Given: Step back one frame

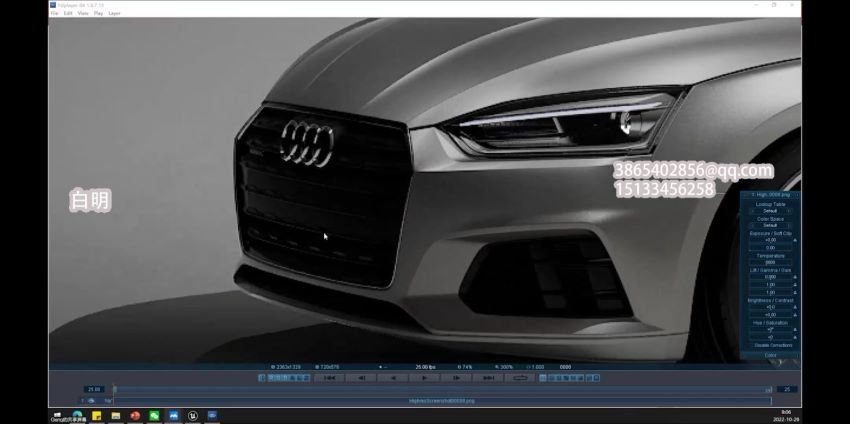Looking at the screenshot, I should (361, 377).
